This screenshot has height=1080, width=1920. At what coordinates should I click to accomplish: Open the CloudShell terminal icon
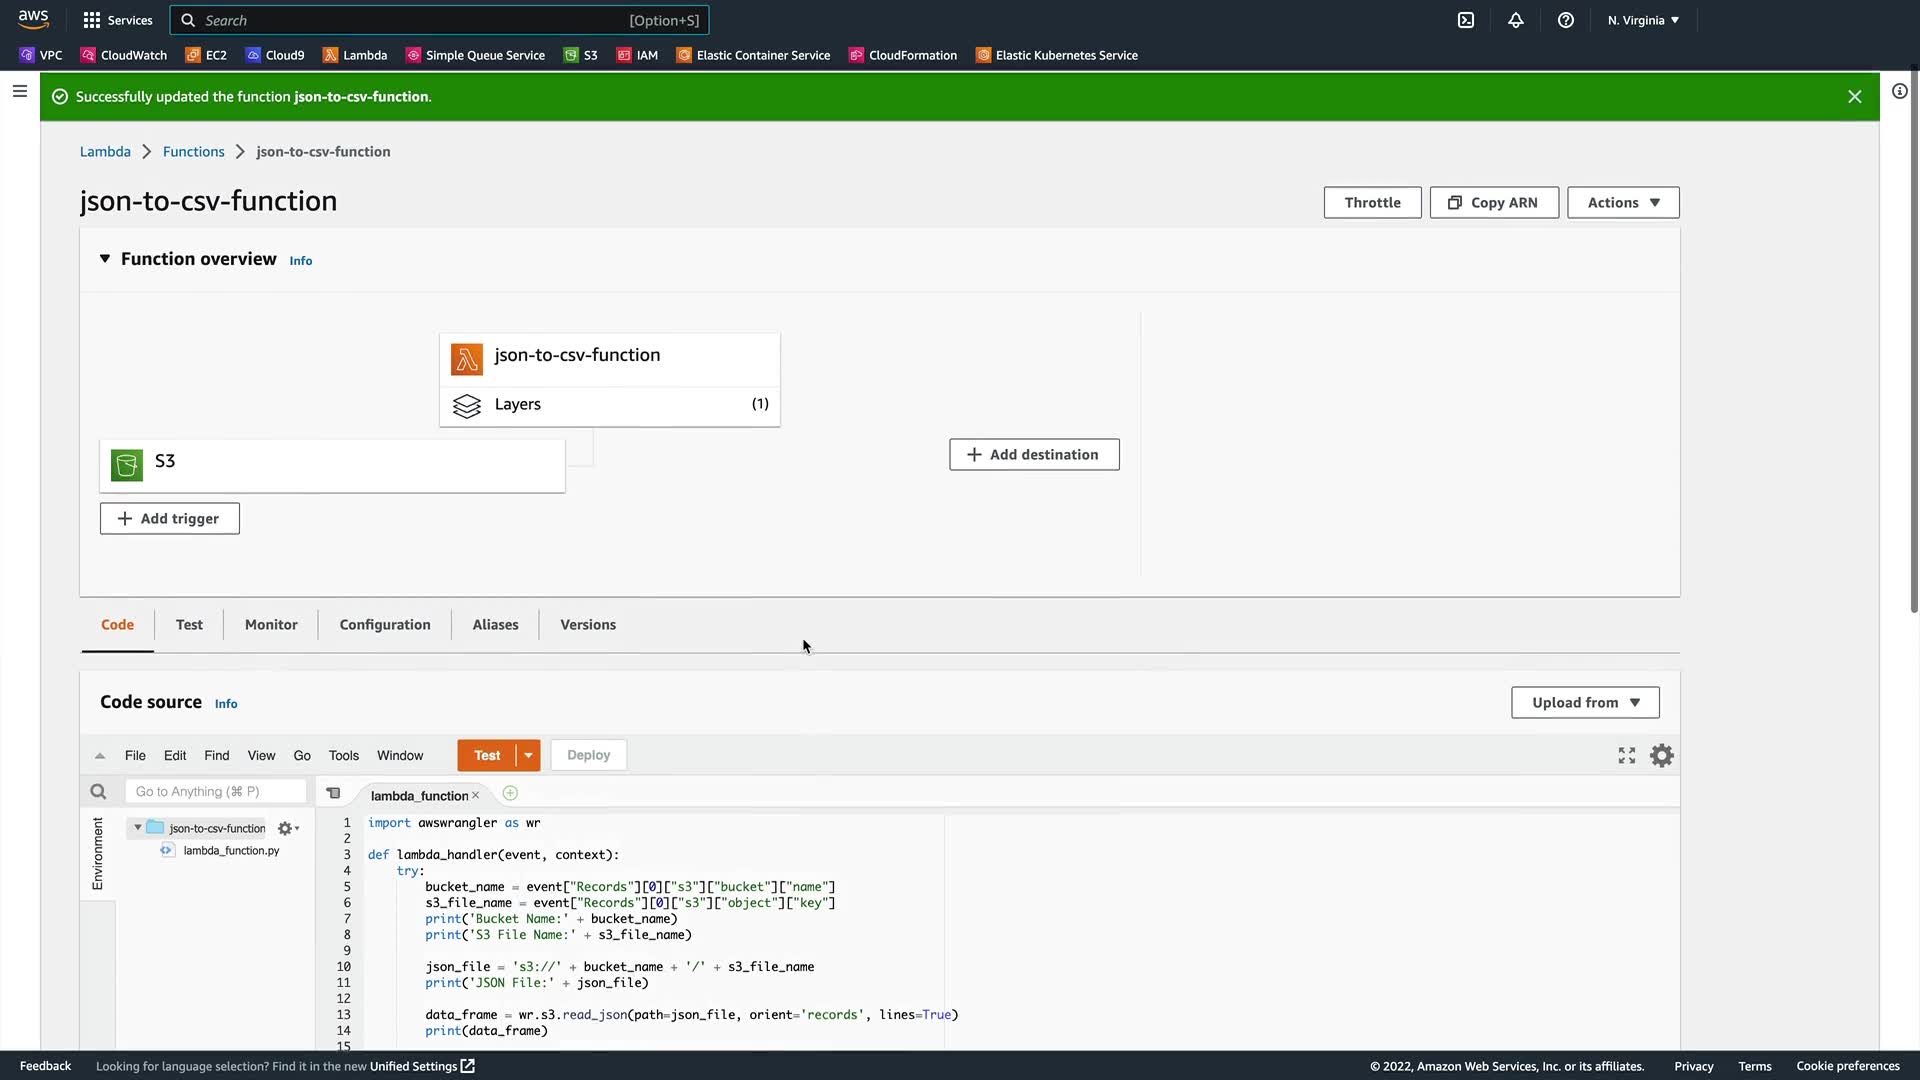click(1466, 20)
